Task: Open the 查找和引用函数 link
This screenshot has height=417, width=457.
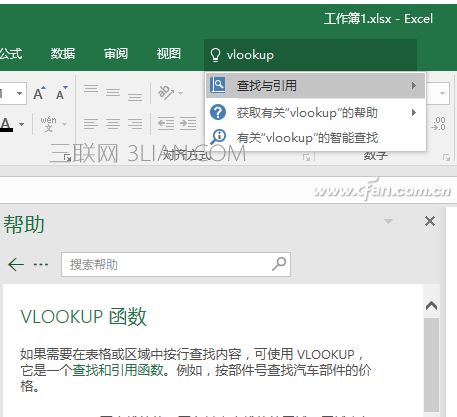Action: click(x=118, y=370)
